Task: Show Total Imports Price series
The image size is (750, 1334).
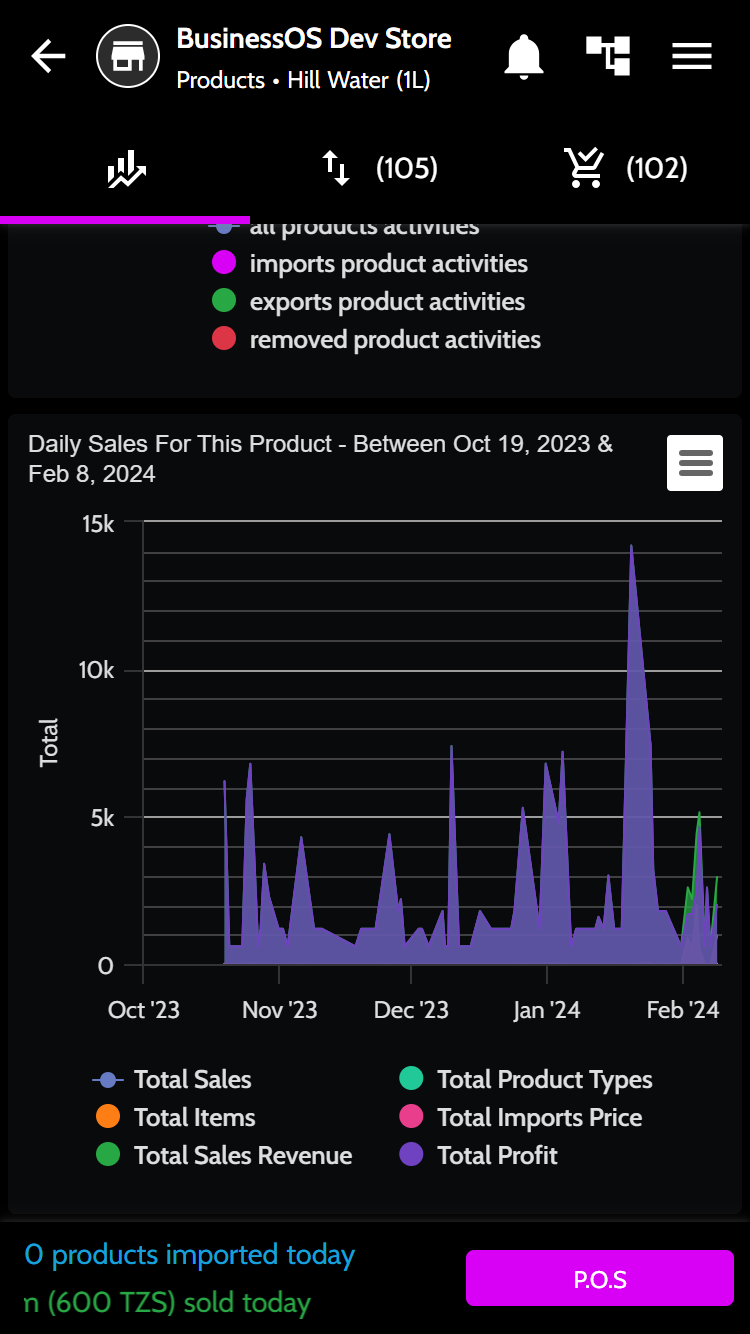Action: tap(538, 1118)
